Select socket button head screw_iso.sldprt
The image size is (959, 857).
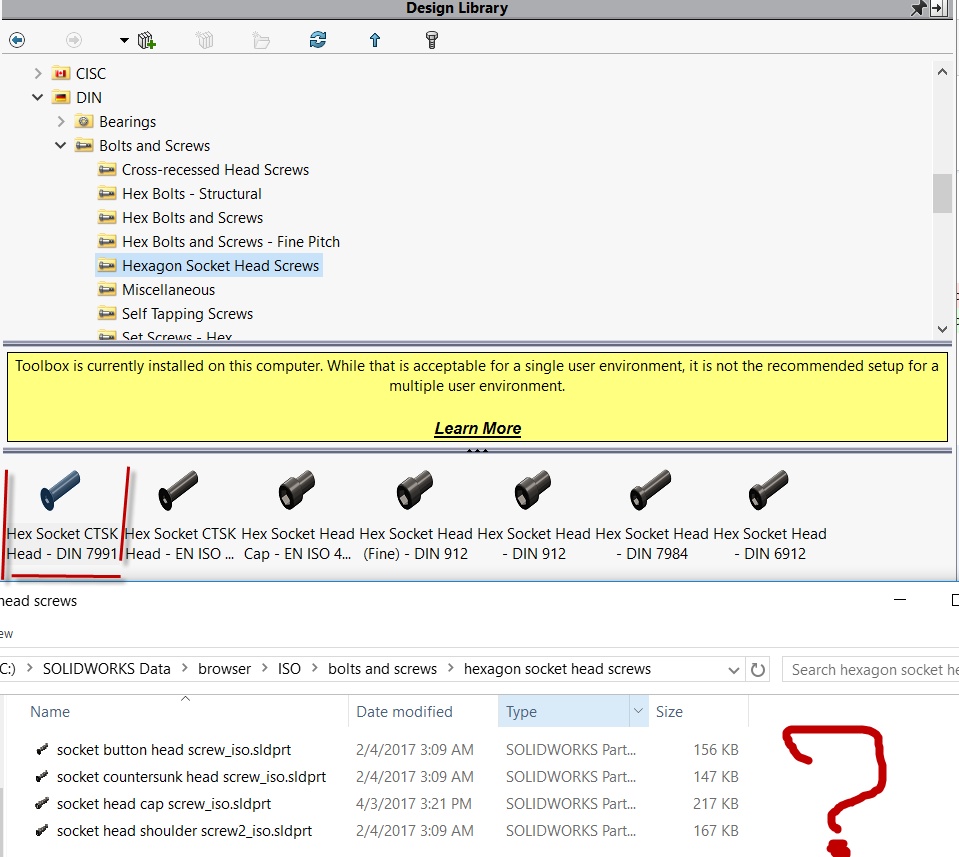point(174,750)
